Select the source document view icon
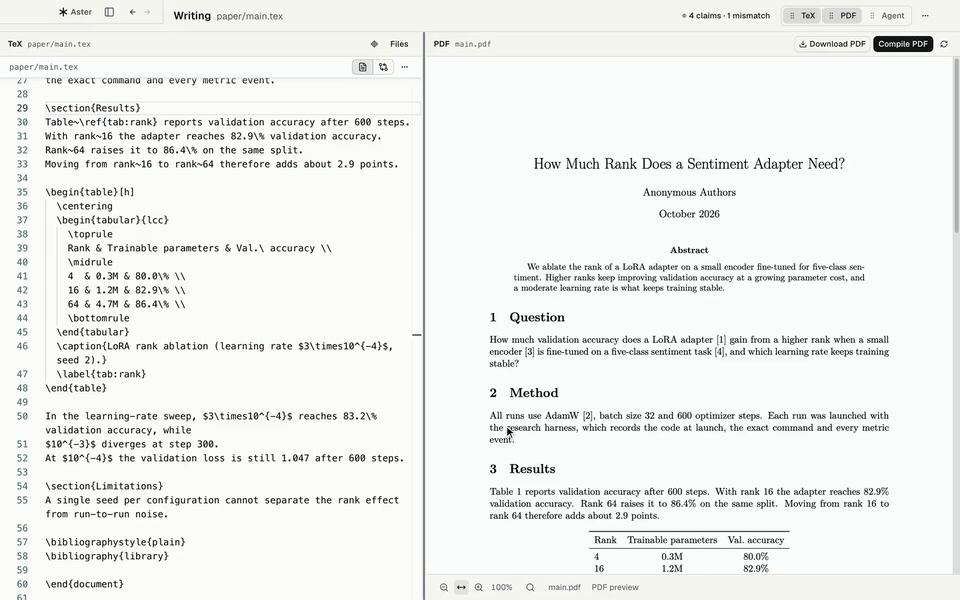The height and width of the screenshot is (600, 960). [x=362, y=67]
